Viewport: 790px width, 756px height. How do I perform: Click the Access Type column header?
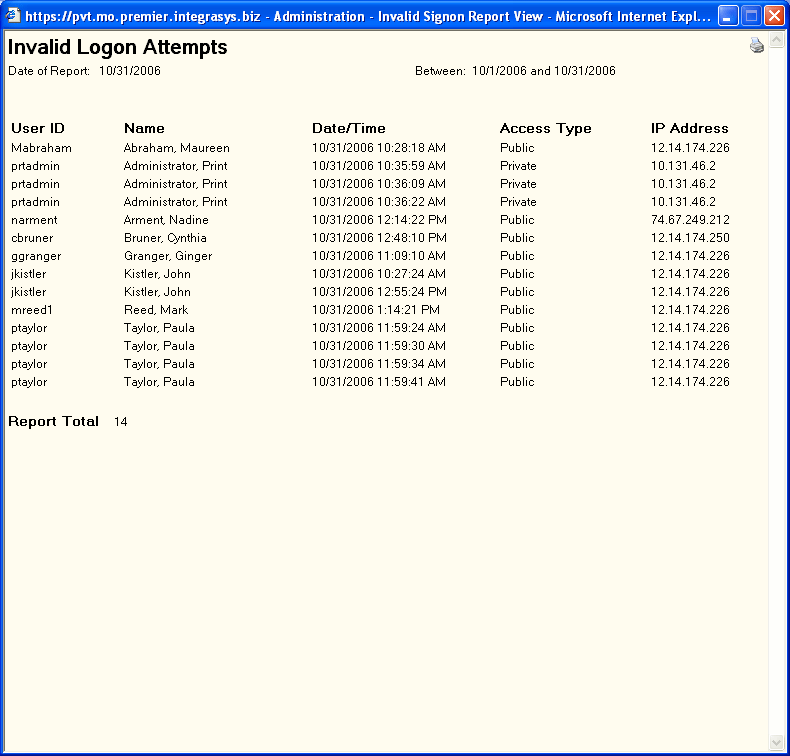[x=546, y=128]
